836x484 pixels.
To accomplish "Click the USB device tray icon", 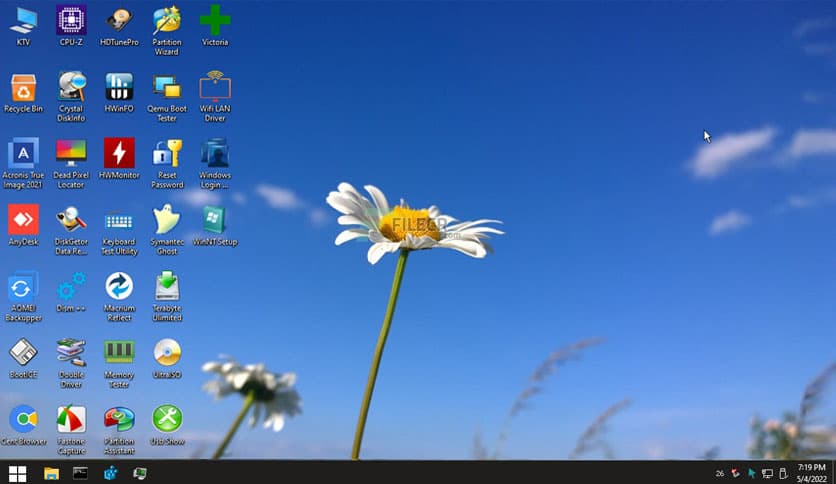I will coord(783,473).
